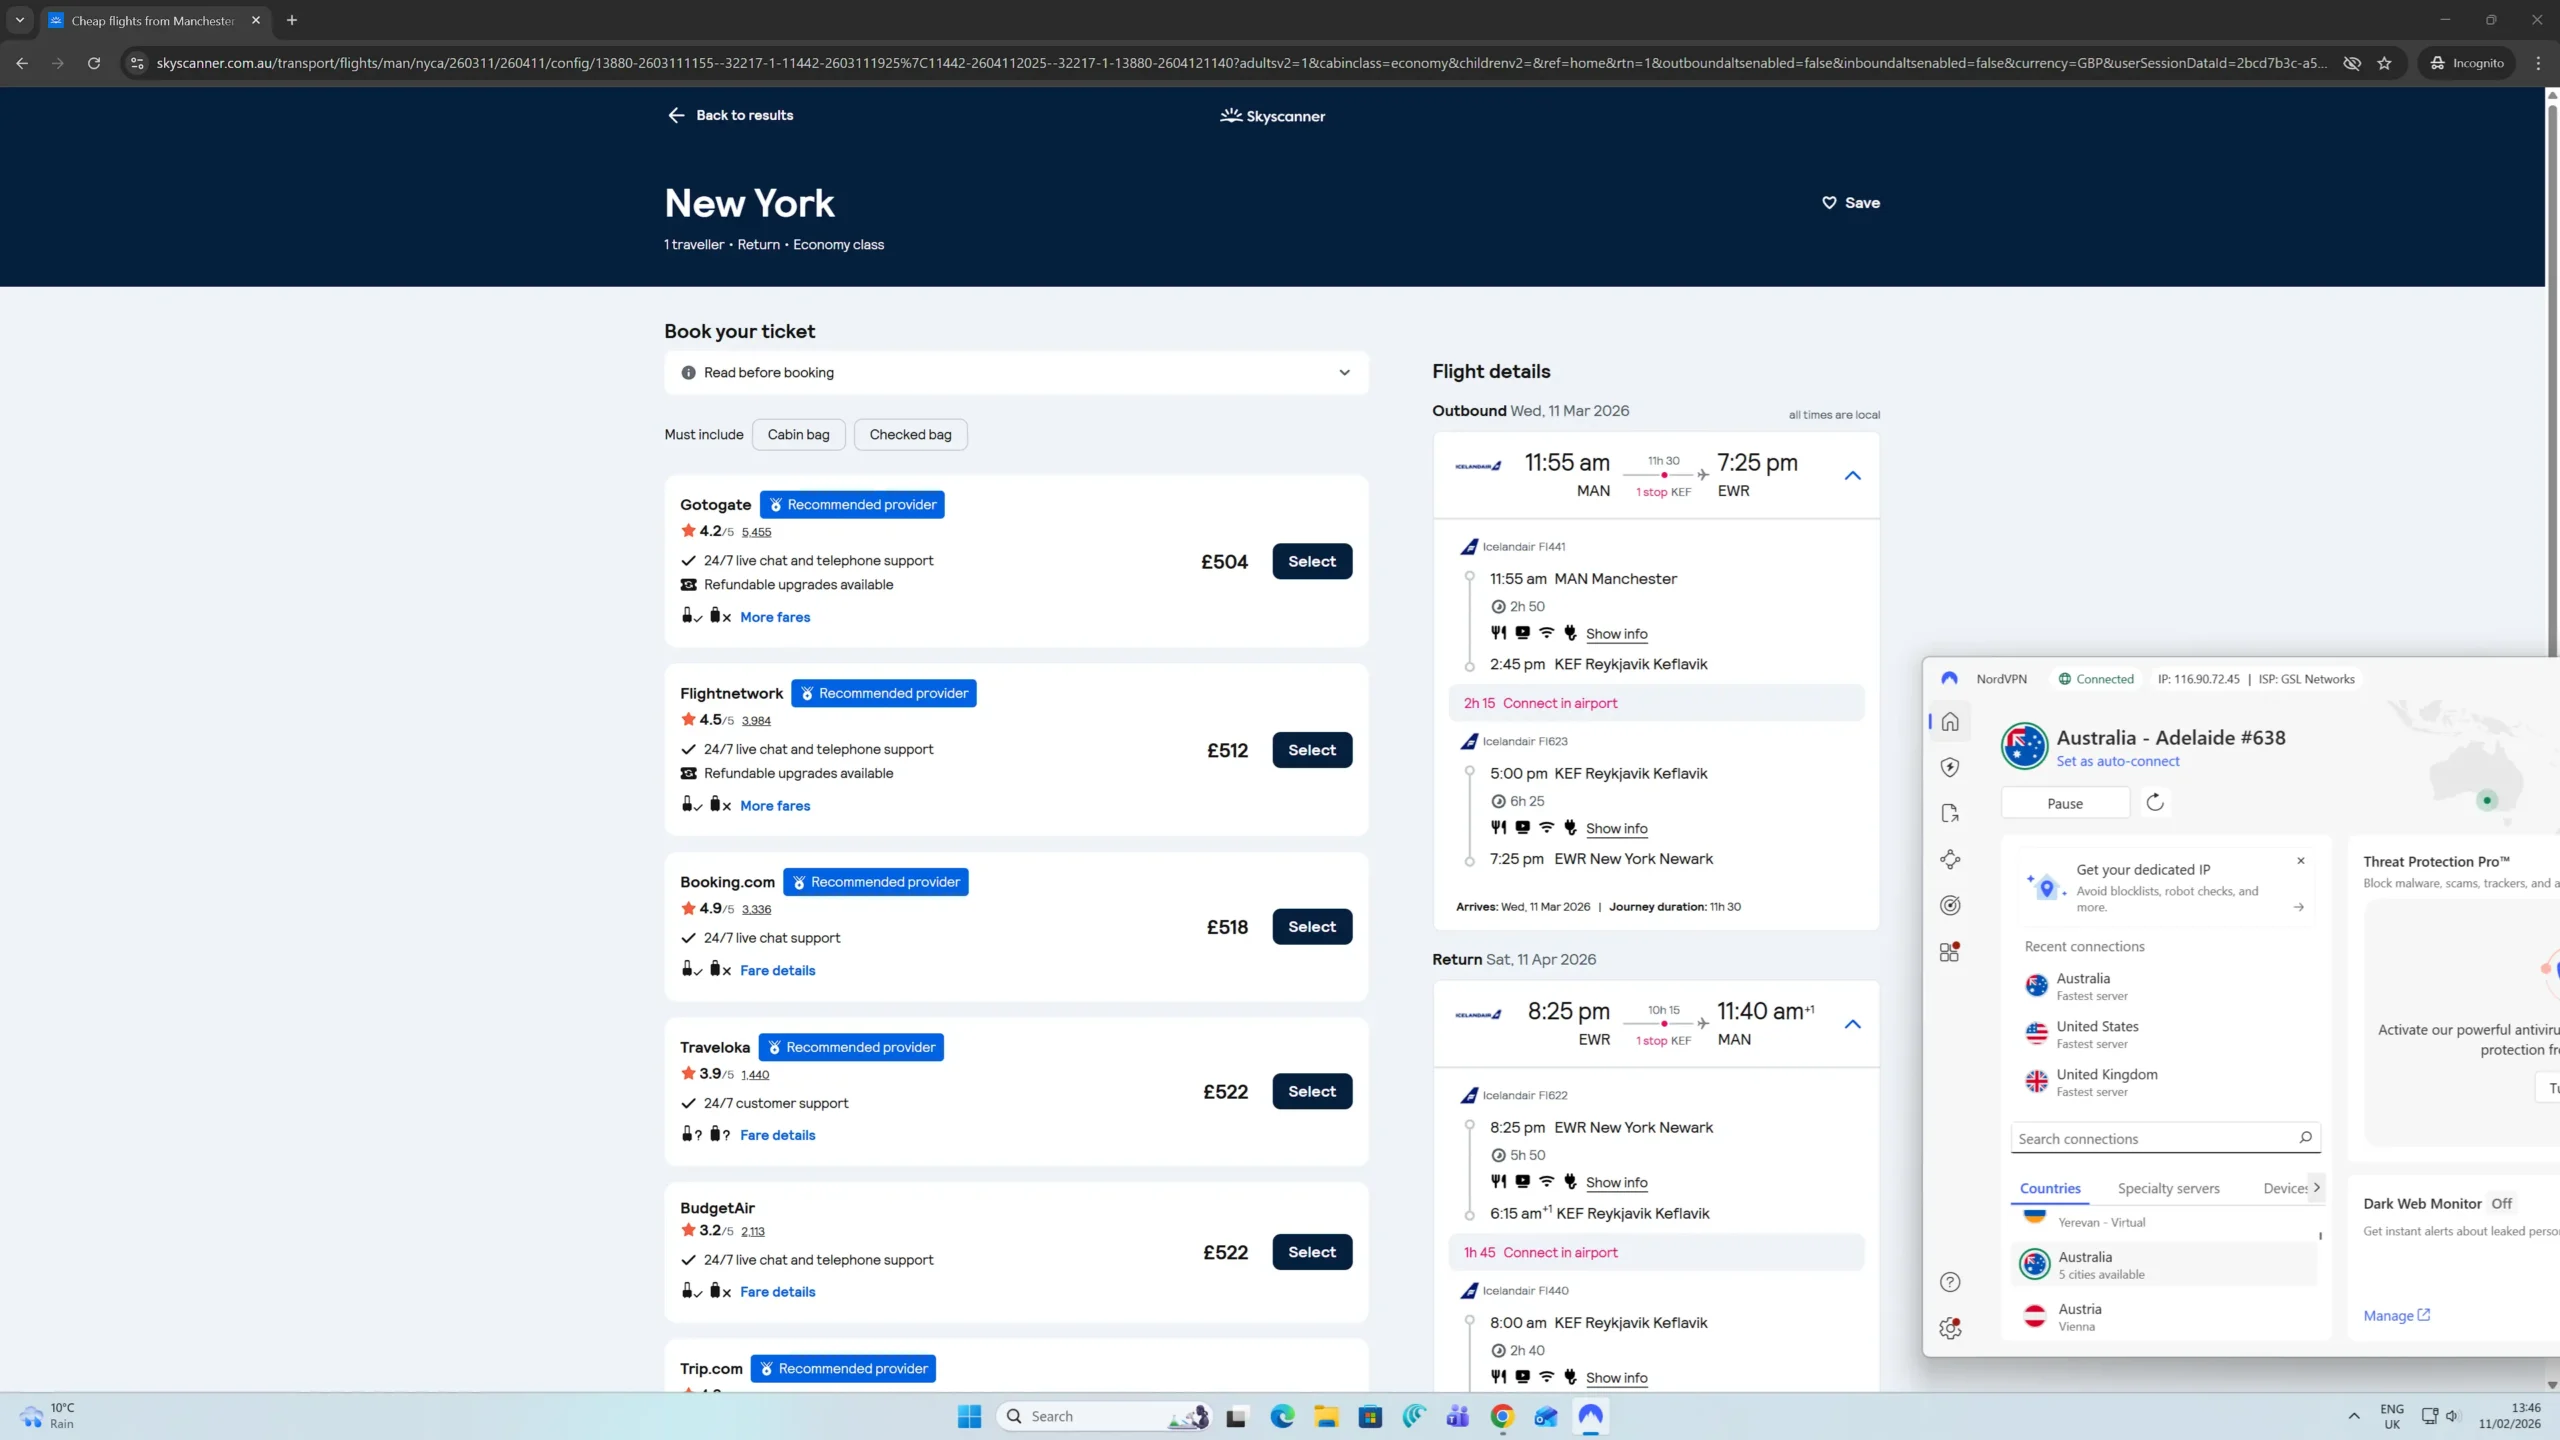Switch to the Specialty servers tab
The image size is (2560, 1440).
point(2168,1189)
